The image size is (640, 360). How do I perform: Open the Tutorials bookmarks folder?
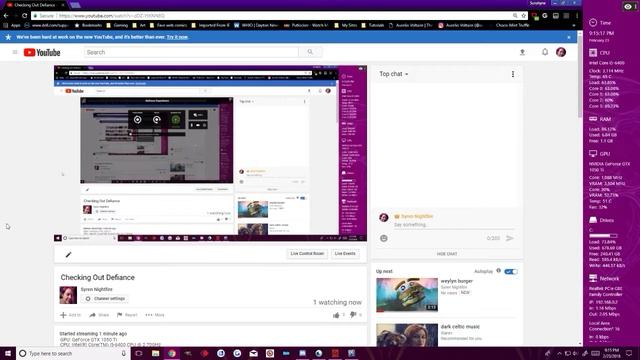[373, 25]
